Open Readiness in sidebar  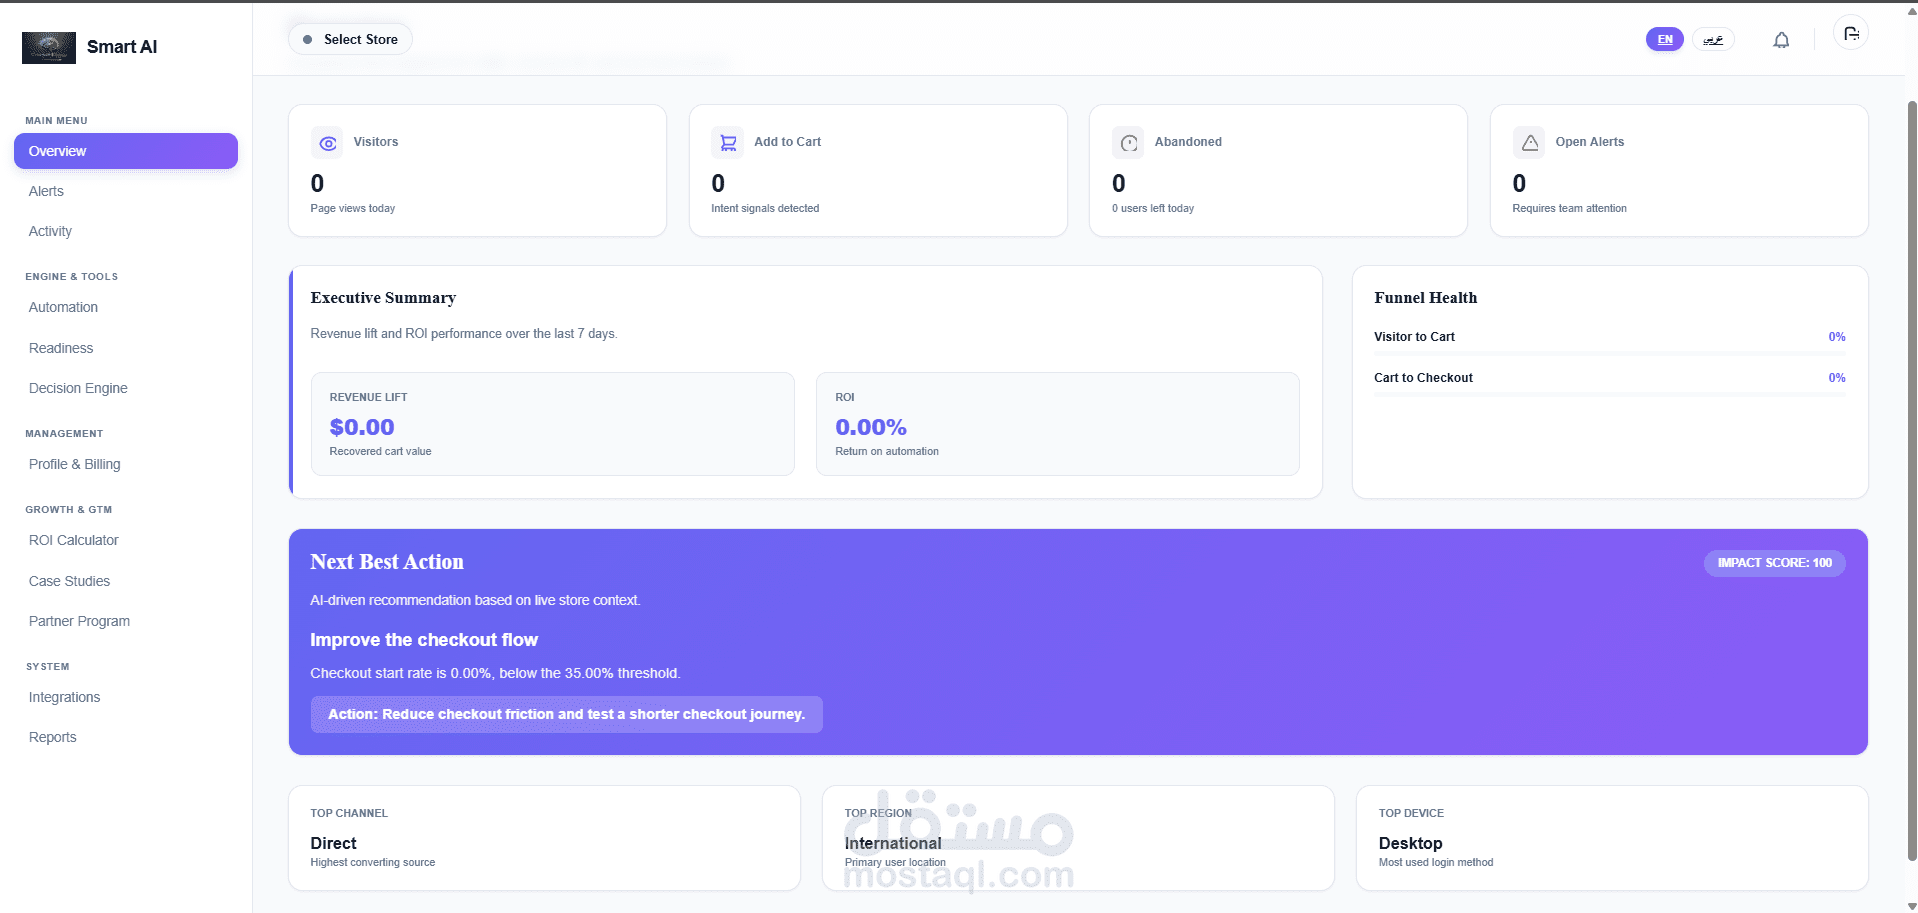(x=61, y=348)
